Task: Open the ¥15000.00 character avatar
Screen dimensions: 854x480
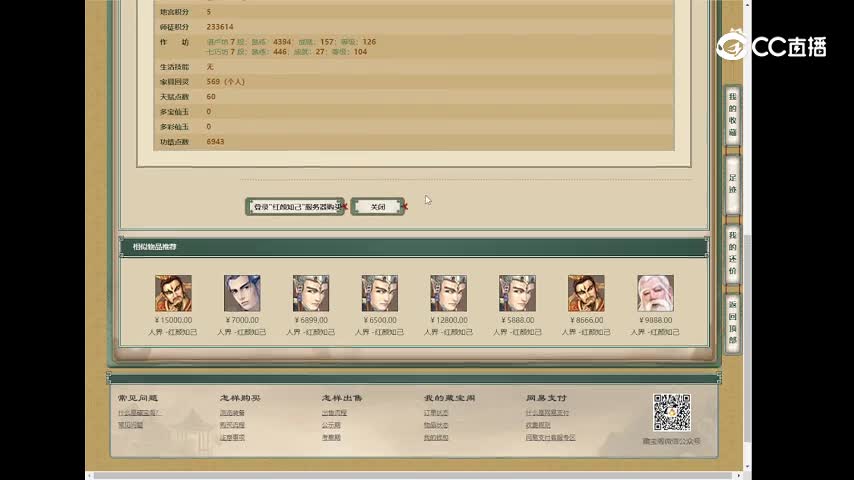Action: click(x=173, y=293)
